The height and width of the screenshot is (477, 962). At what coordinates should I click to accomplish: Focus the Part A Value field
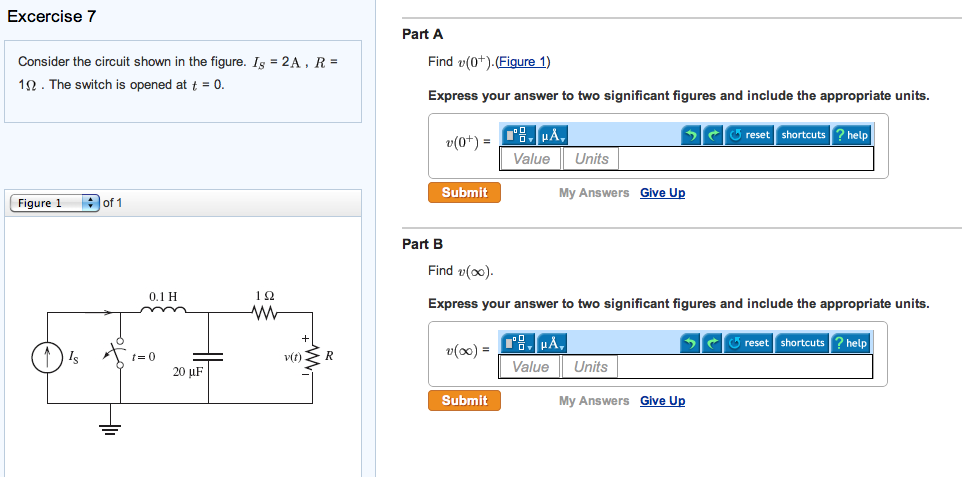[531, 159]
